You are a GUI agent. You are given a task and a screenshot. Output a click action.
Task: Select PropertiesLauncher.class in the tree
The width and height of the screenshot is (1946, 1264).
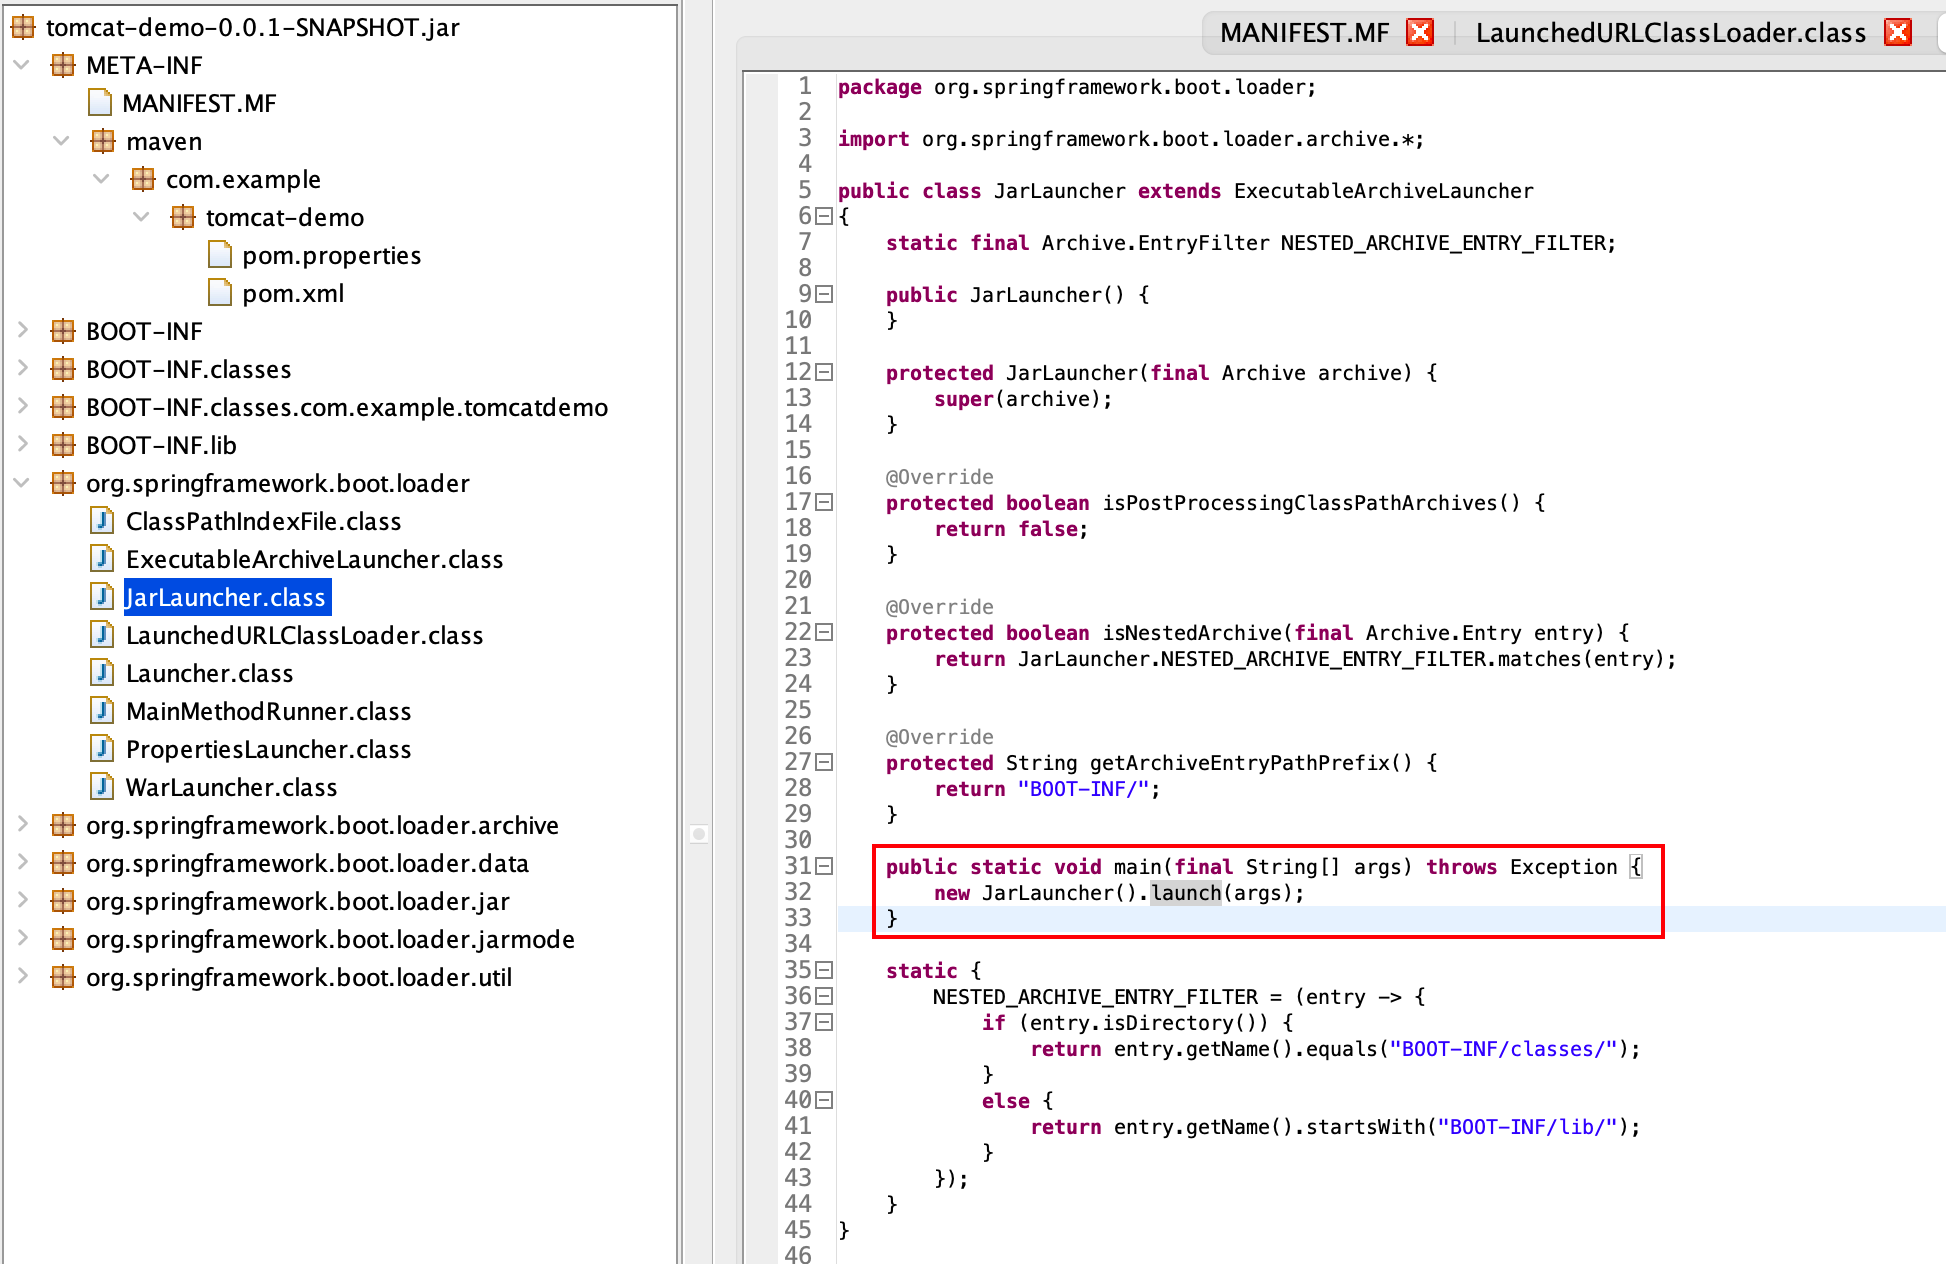click(x=268, y=749)
